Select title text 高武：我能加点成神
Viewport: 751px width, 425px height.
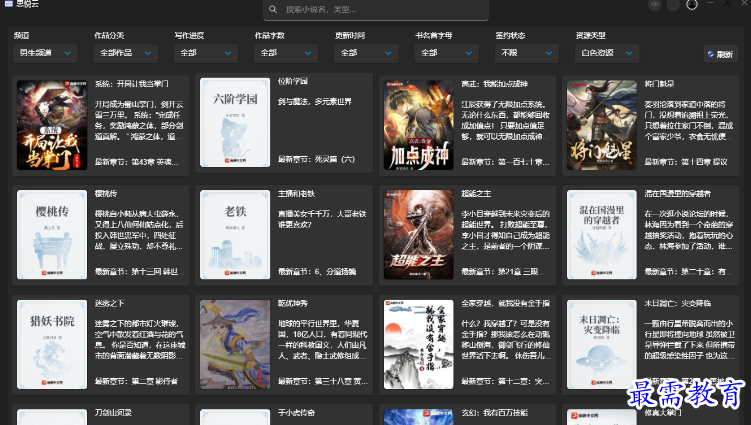point(494,84)
